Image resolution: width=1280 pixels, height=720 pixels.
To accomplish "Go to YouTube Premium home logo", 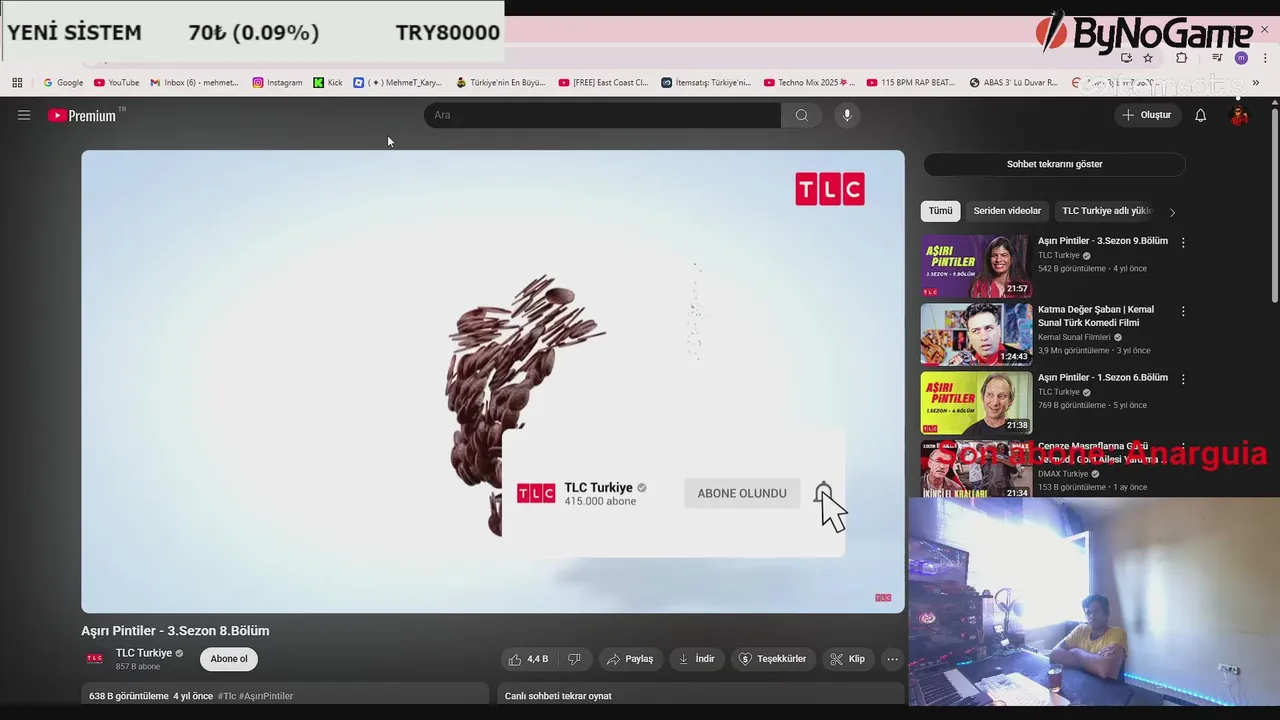I will 82,115.
